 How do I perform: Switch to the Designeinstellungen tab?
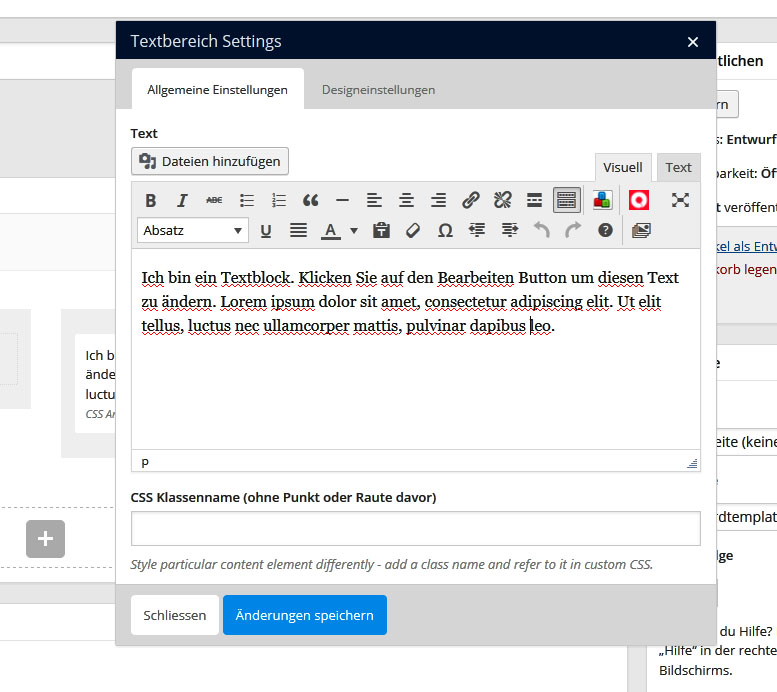(378, 90)
